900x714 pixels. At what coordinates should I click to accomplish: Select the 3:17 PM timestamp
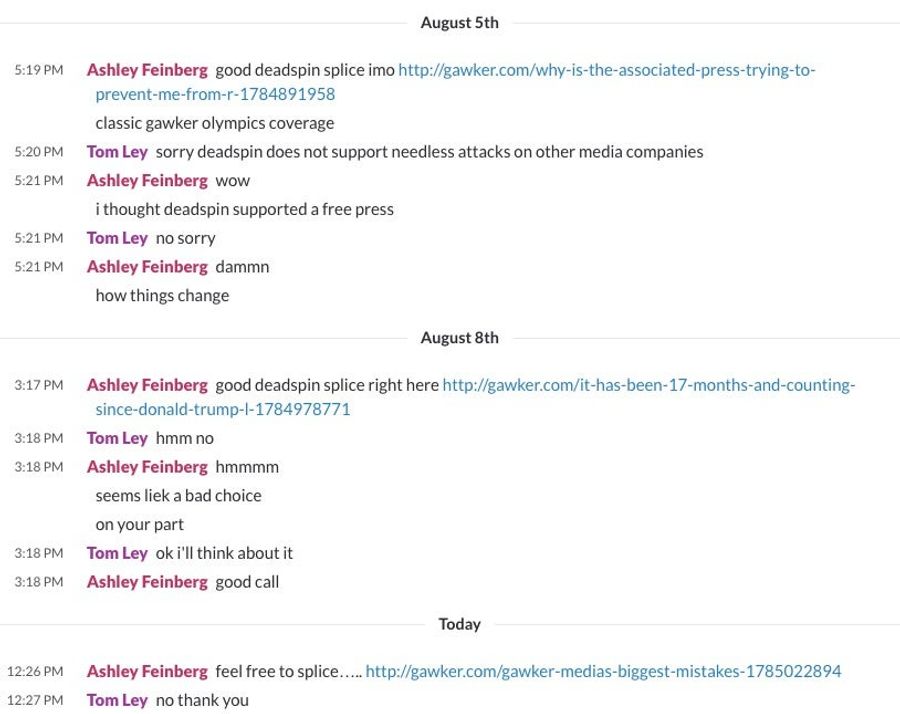[38, 385]
